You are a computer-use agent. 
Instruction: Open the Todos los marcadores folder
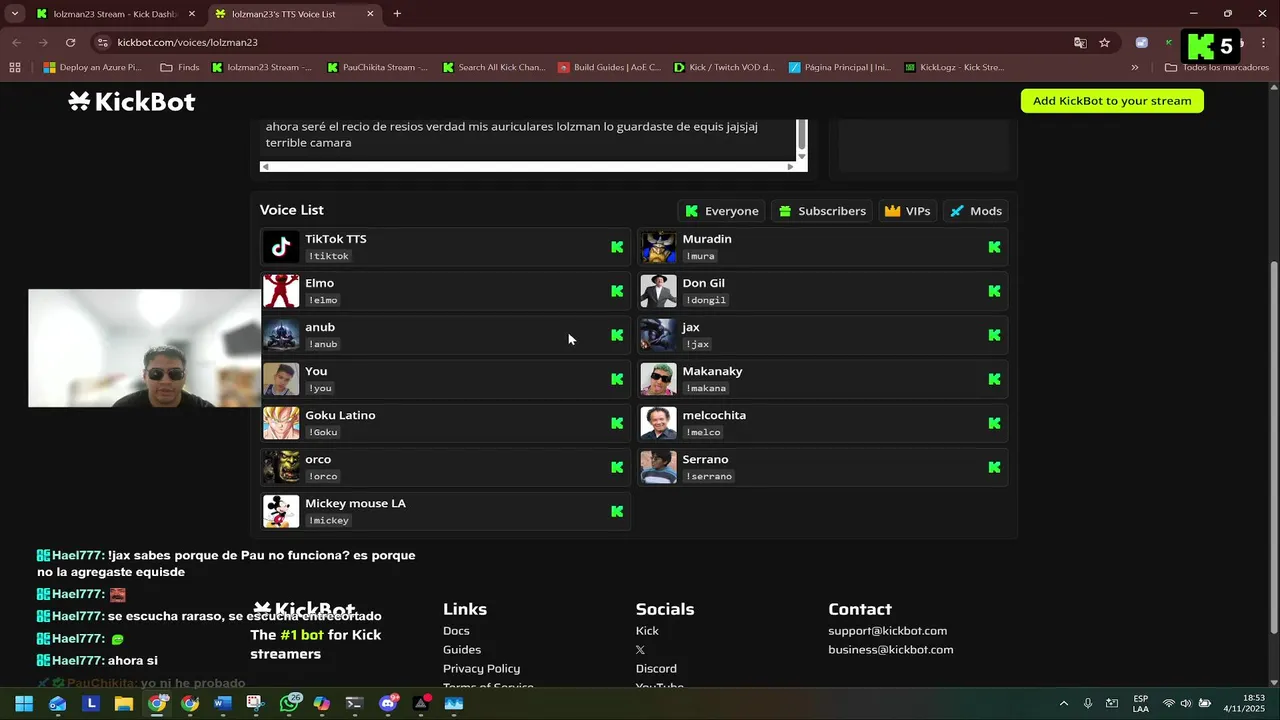click(1216, 68)
